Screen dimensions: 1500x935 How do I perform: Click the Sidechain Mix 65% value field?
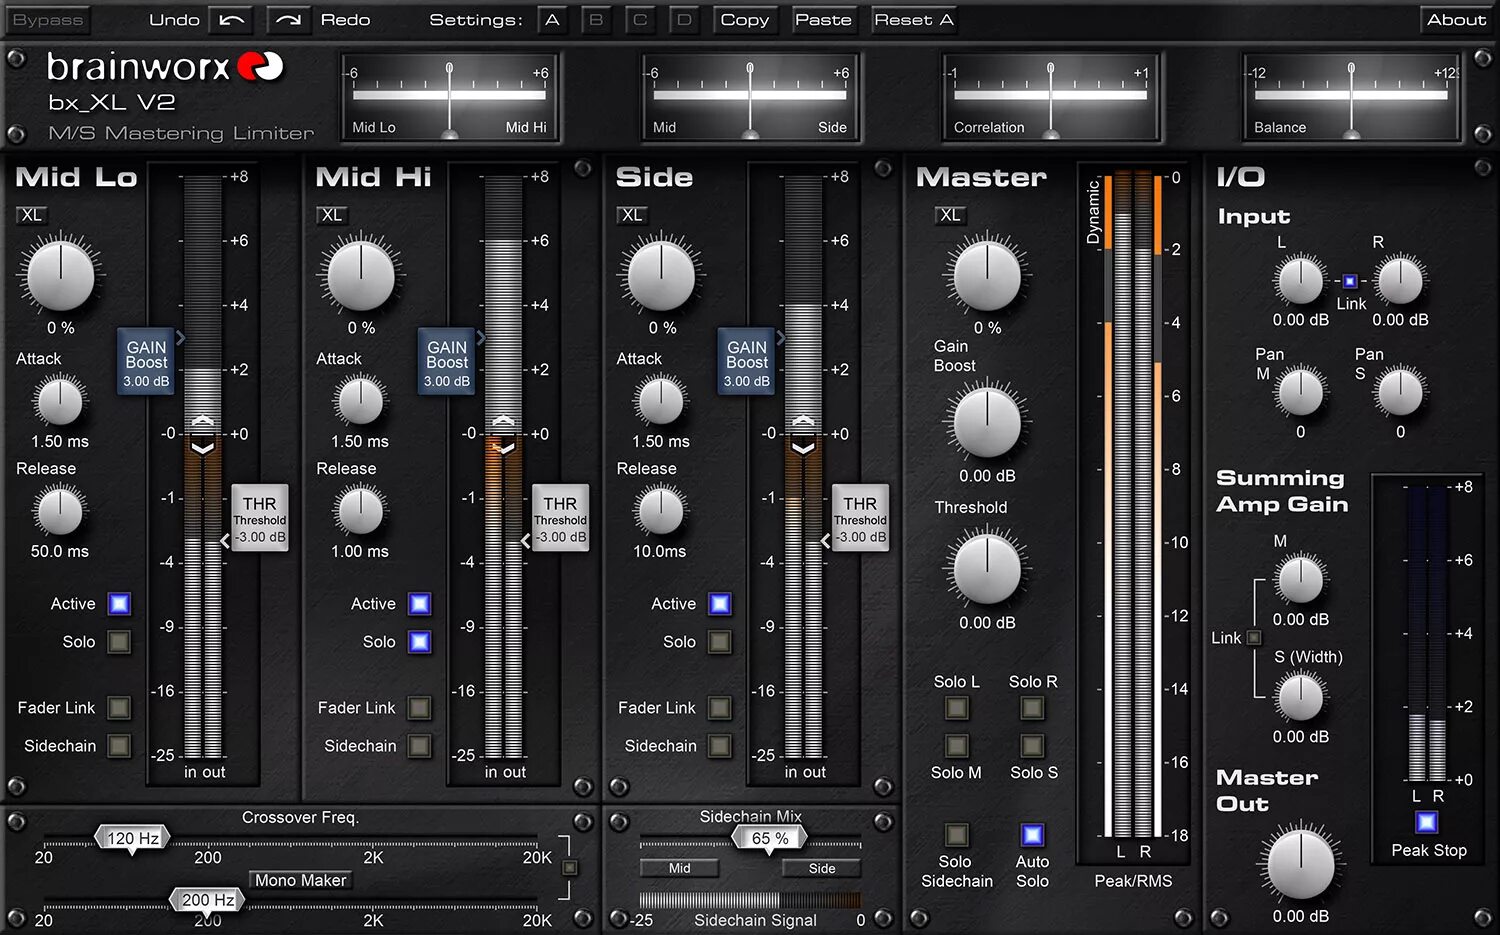point(768,838)
